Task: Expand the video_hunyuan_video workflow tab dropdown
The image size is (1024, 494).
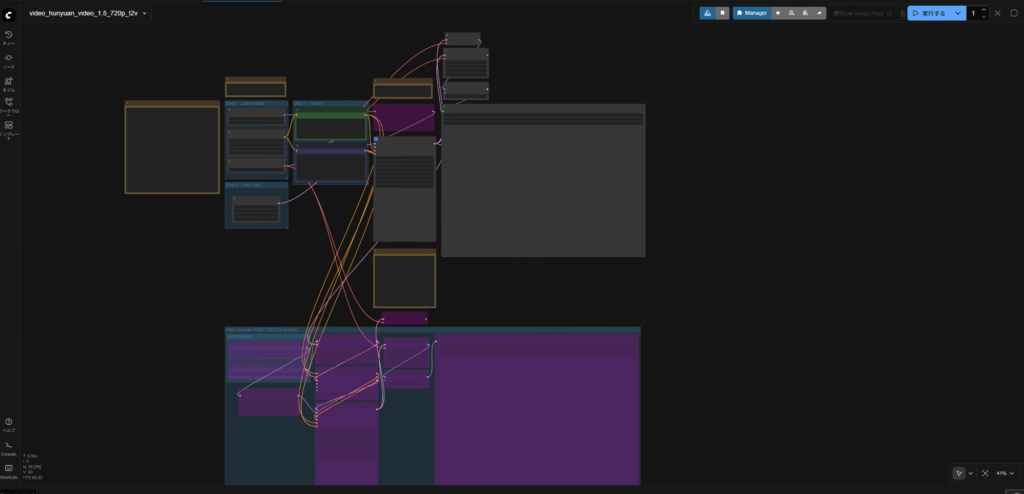Action: point(145,13)
